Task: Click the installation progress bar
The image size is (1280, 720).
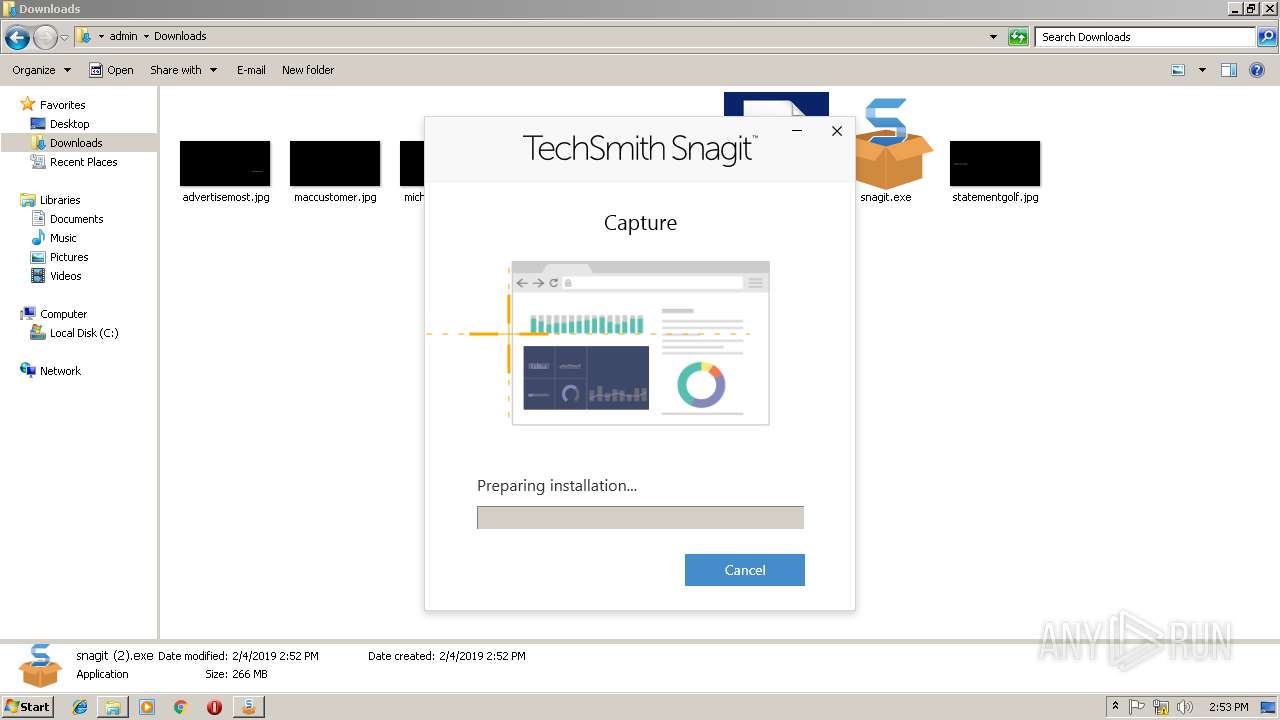Action: (640, 517)
